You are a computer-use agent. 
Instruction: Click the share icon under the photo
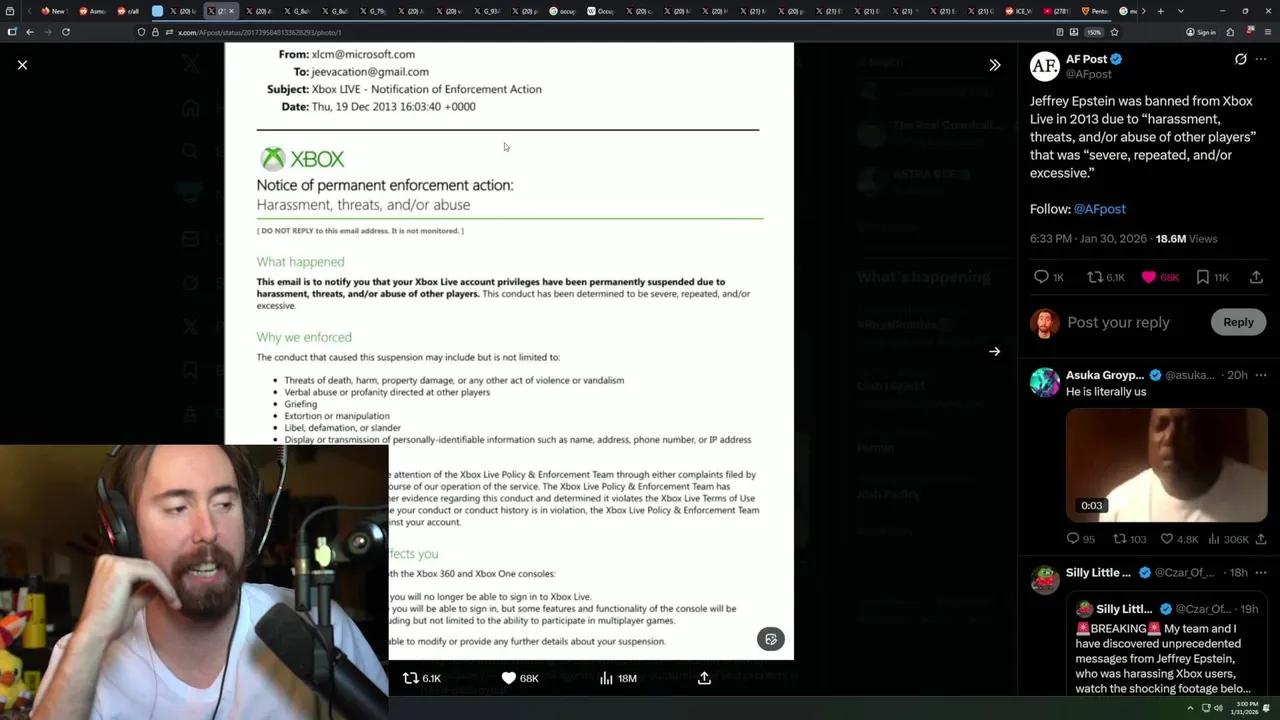(704, 678)
